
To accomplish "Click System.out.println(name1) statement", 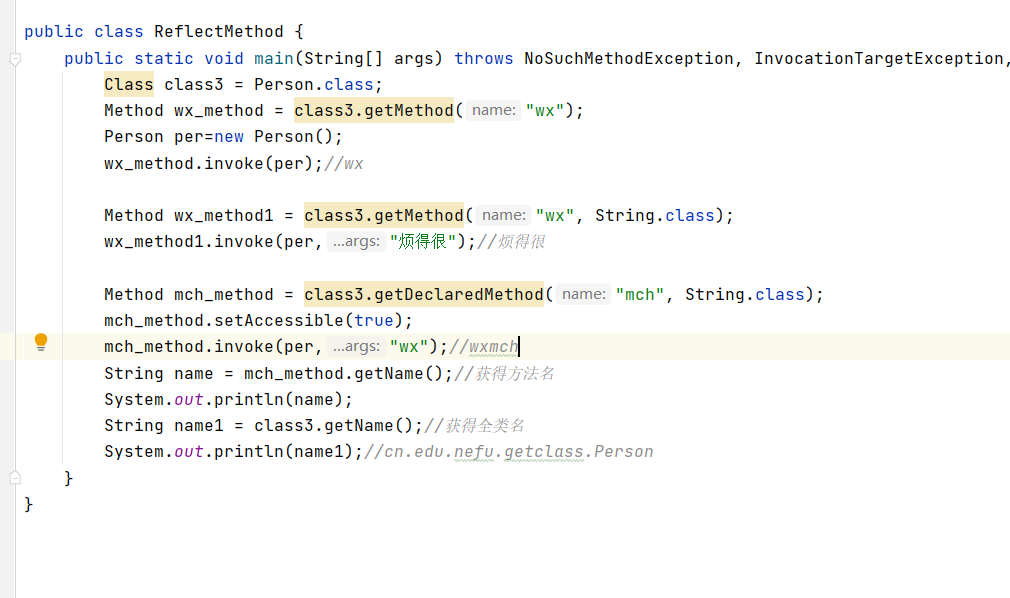I will 234,452.
